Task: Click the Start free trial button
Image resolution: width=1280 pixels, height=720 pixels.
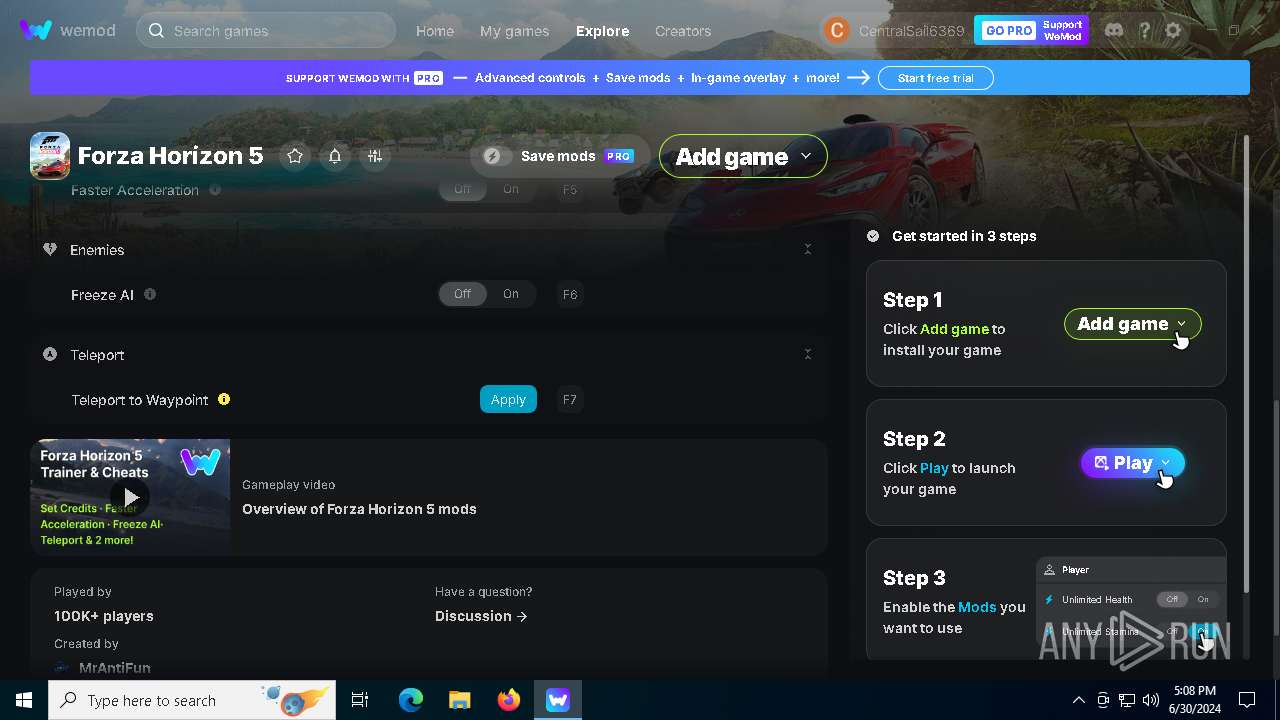Action: click(x=935, y=78)
